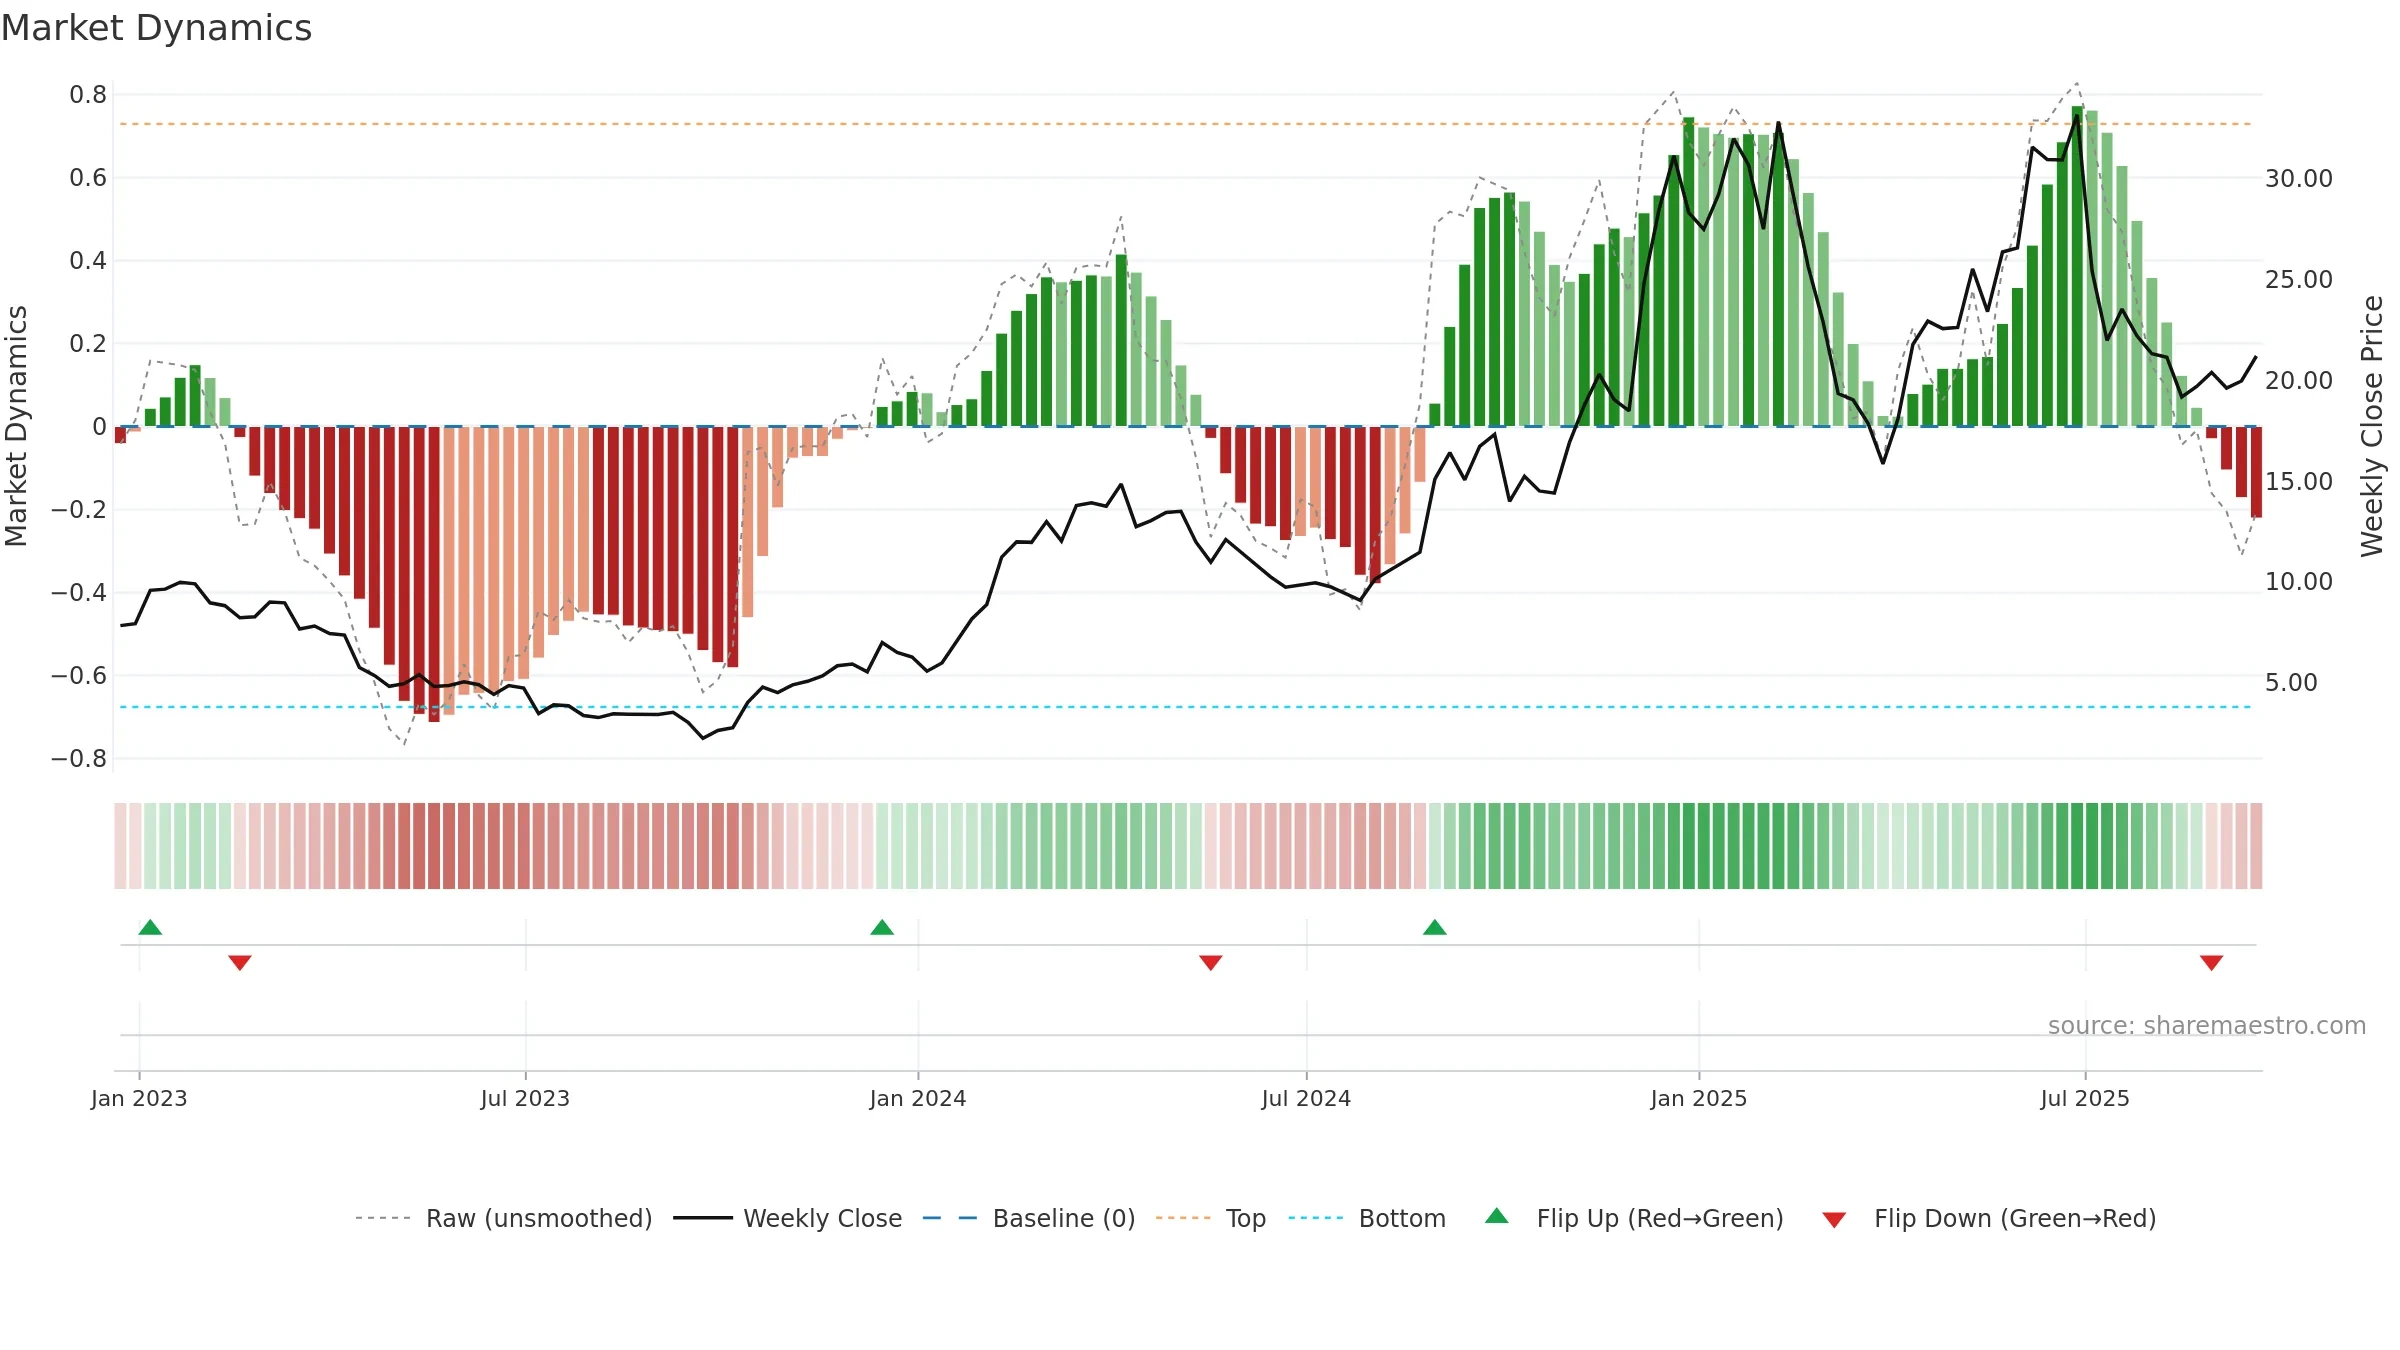Viewport: 2400px width, 1350px height.
Task: Click the −0.8 left axis tick label
Action: tap(79, 758)
